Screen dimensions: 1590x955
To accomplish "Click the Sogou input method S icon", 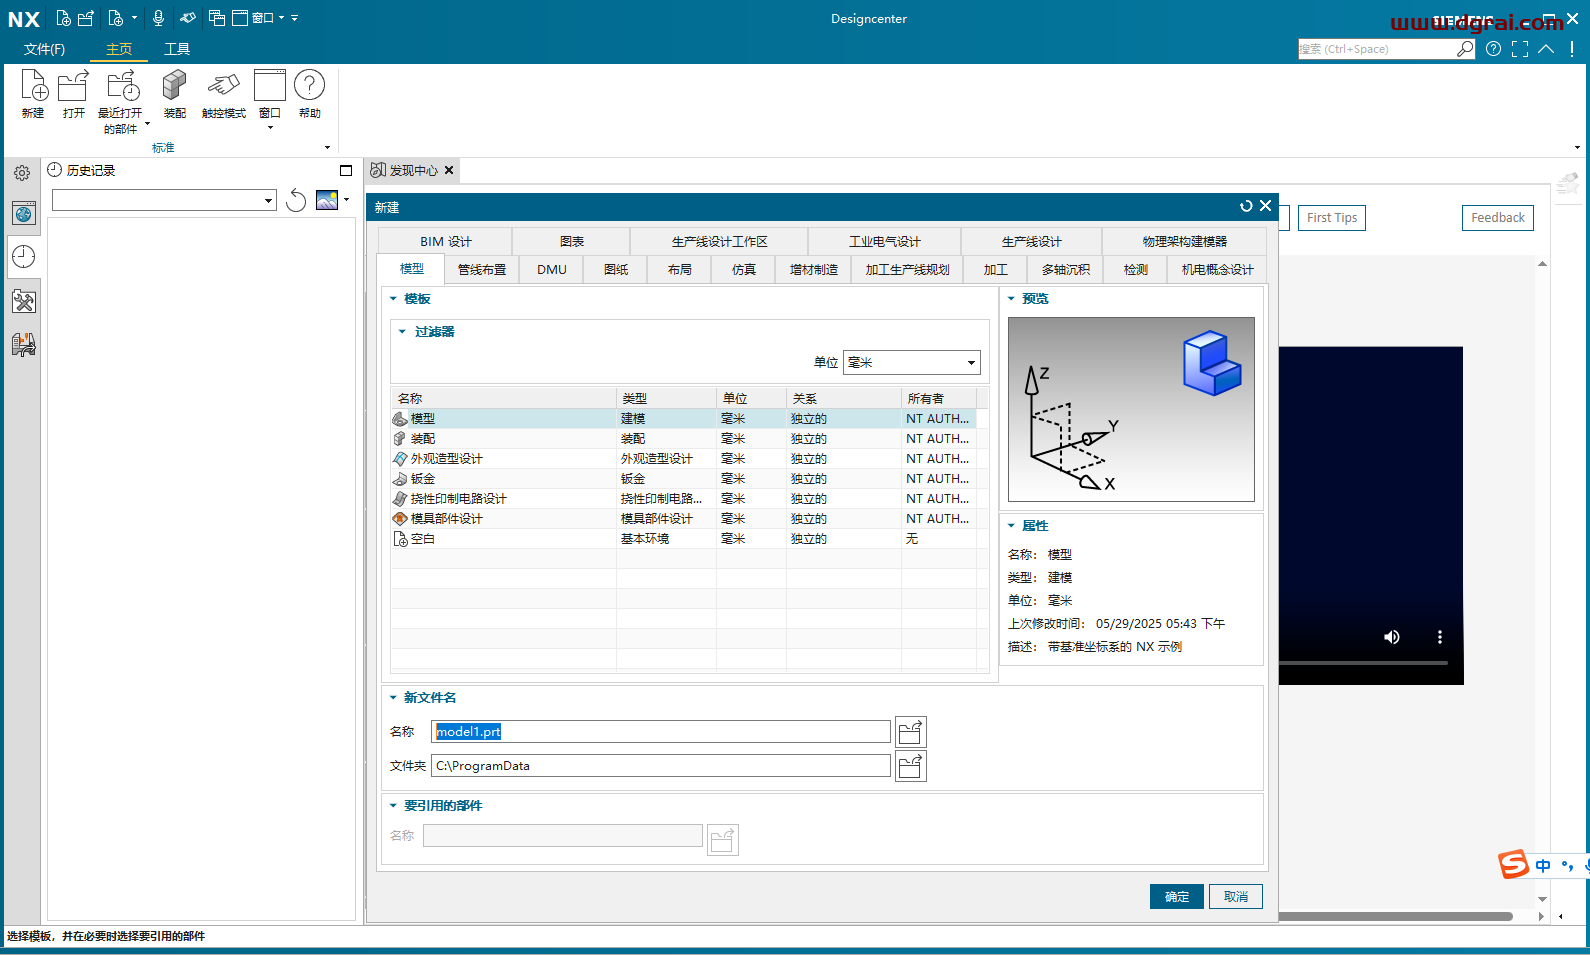I will (1513, 864).
